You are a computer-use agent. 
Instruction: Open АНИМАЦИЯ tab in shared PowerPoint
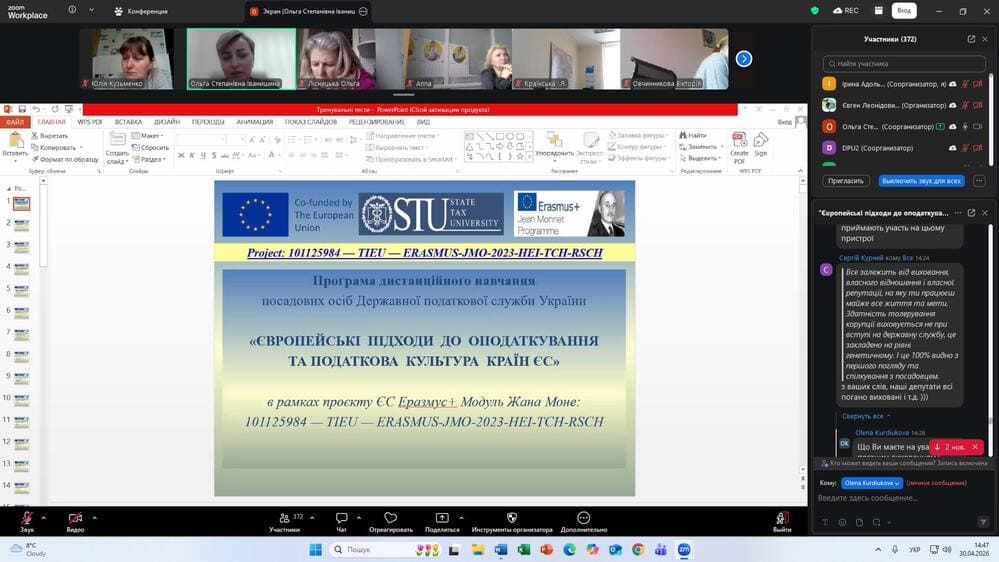254,122
